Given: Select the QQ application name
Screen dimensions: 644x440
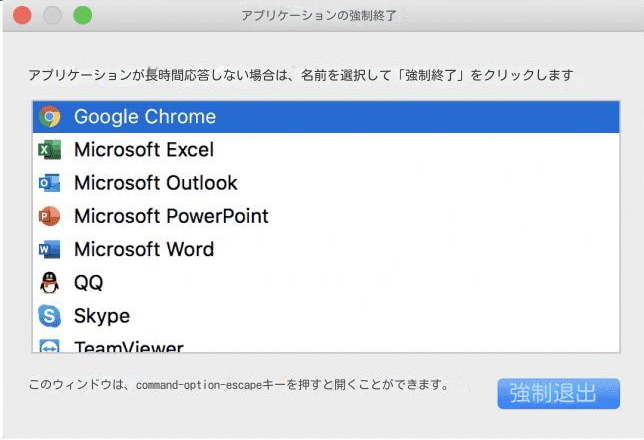Looking at the screenshot, I should 89,283.
